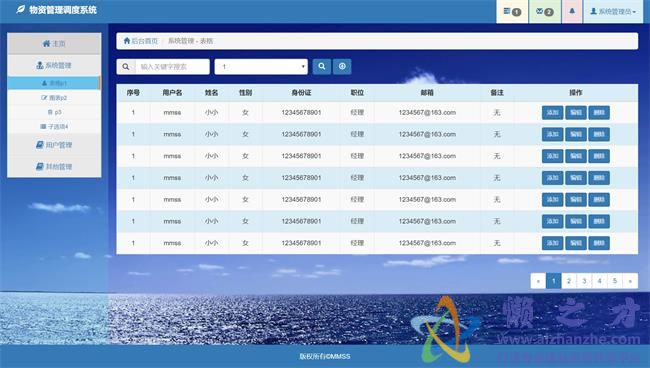Click the blue magnifier search button

(322, 66)
